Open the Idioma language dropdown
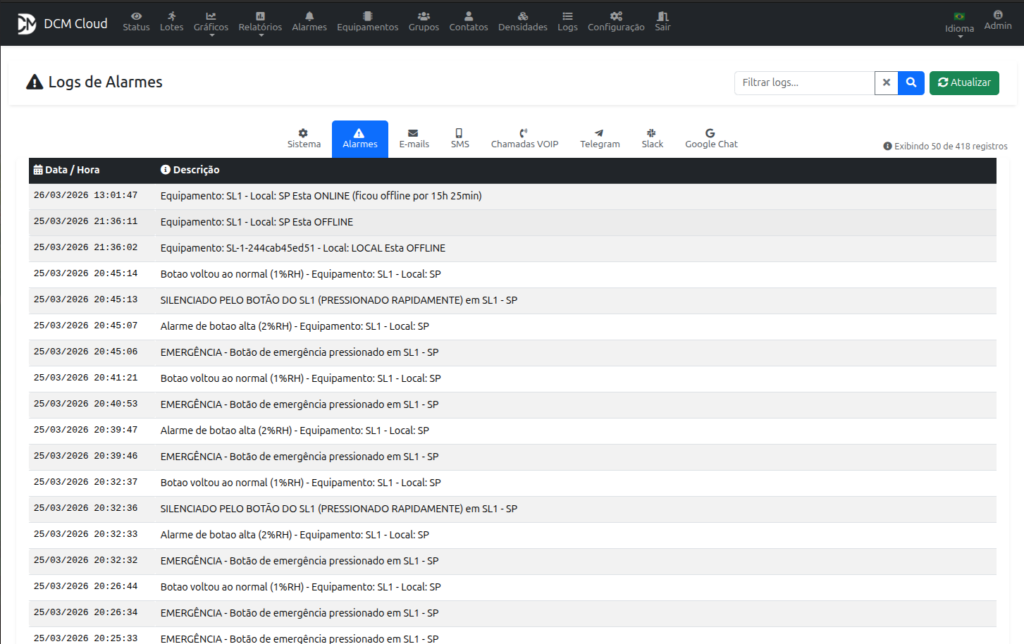 (959, 23)
